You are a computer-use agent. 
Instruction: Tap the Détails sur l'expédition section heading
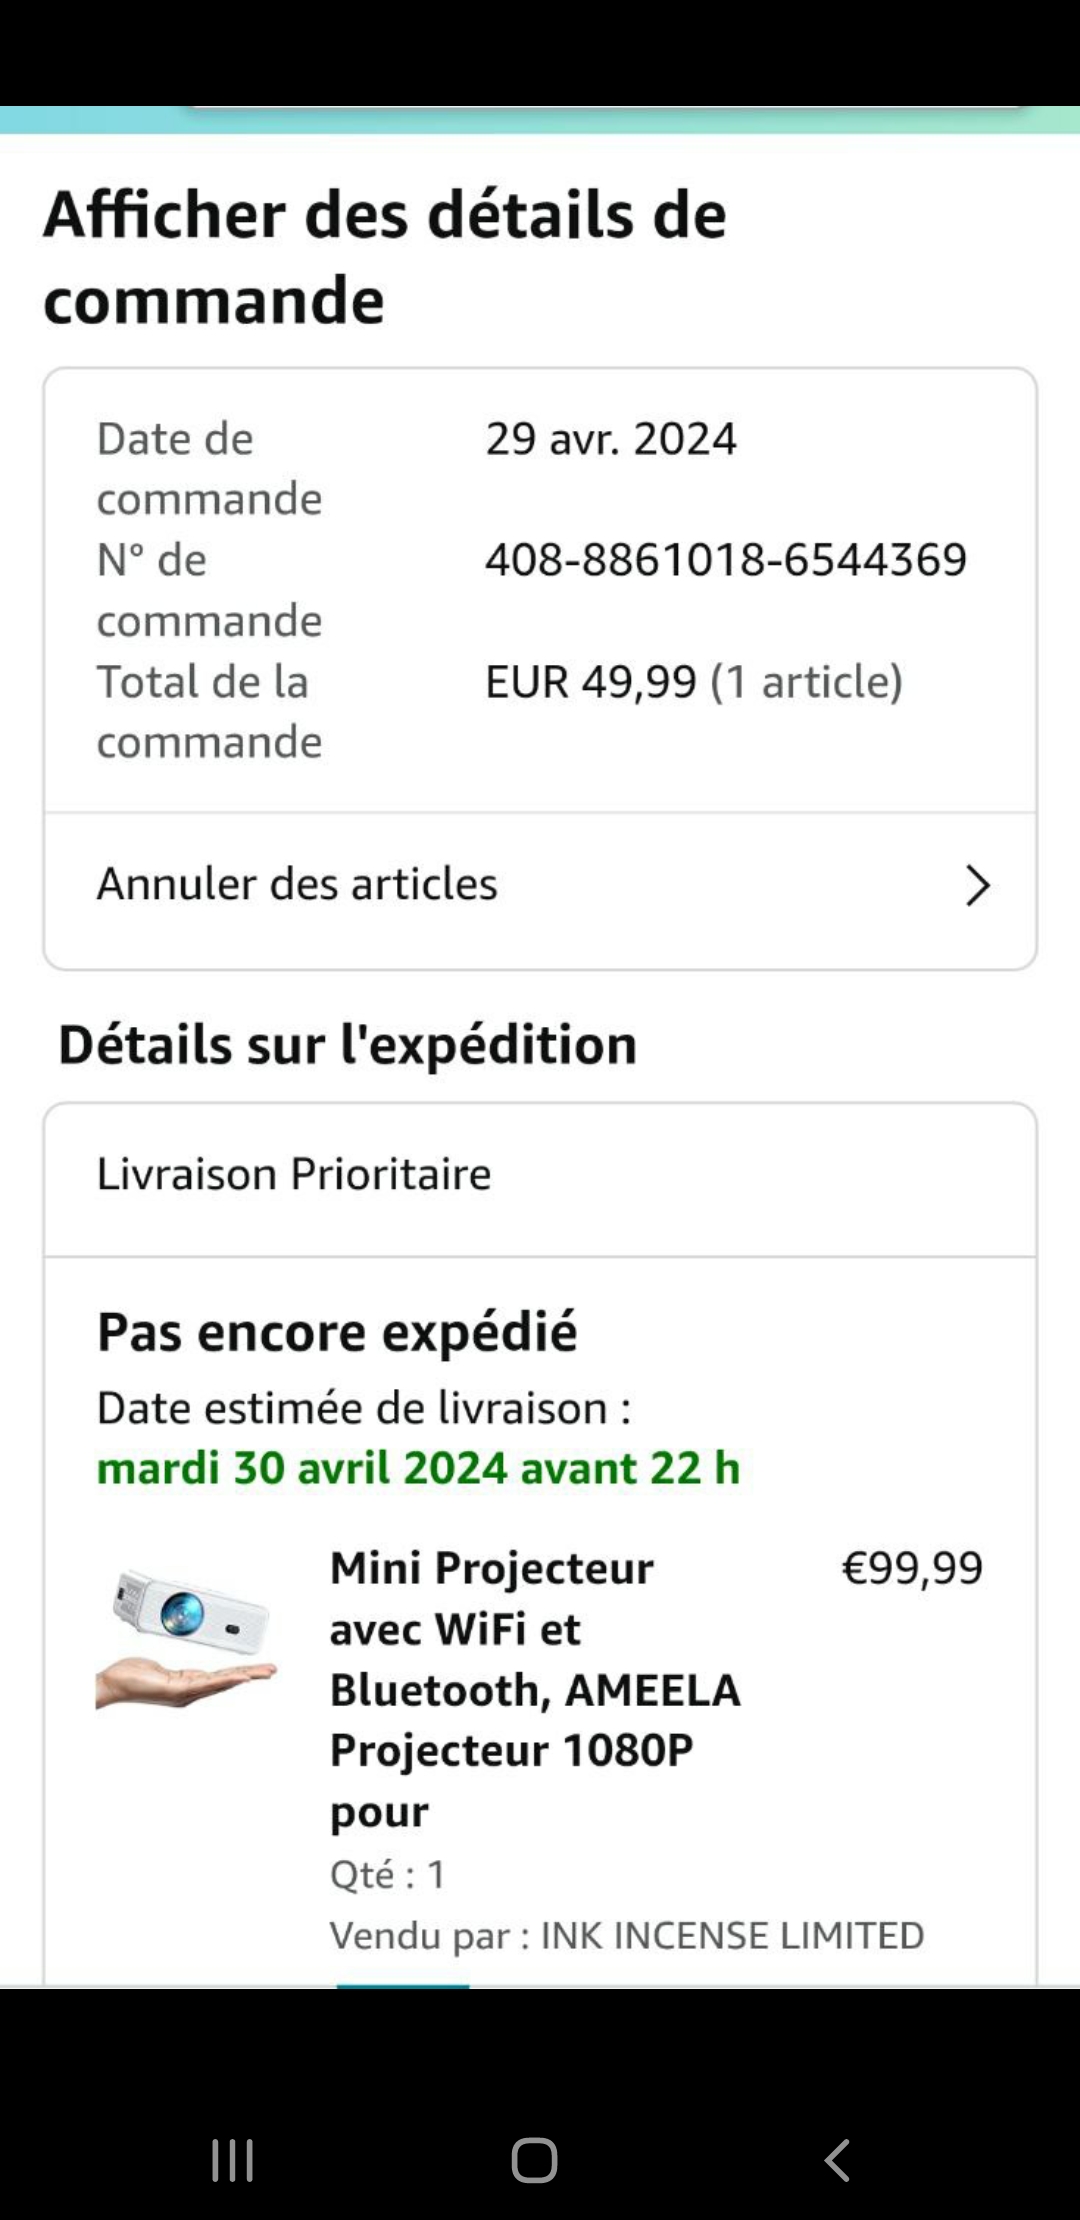tap(347, 1045)
